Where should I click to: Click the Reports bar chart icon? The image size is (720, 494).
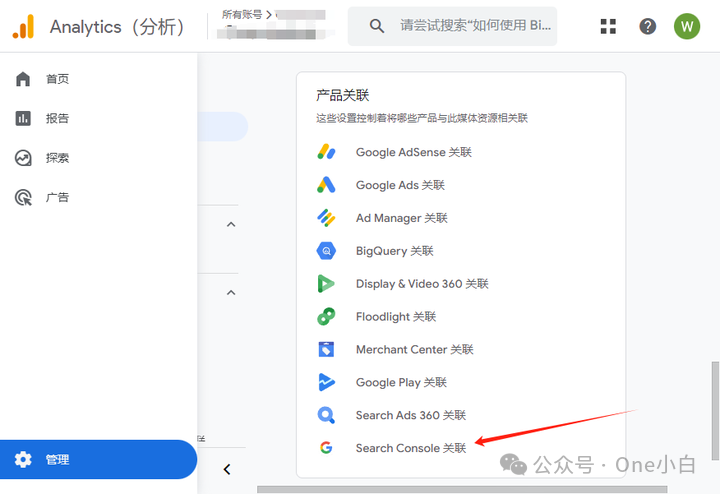pos(23,118)
